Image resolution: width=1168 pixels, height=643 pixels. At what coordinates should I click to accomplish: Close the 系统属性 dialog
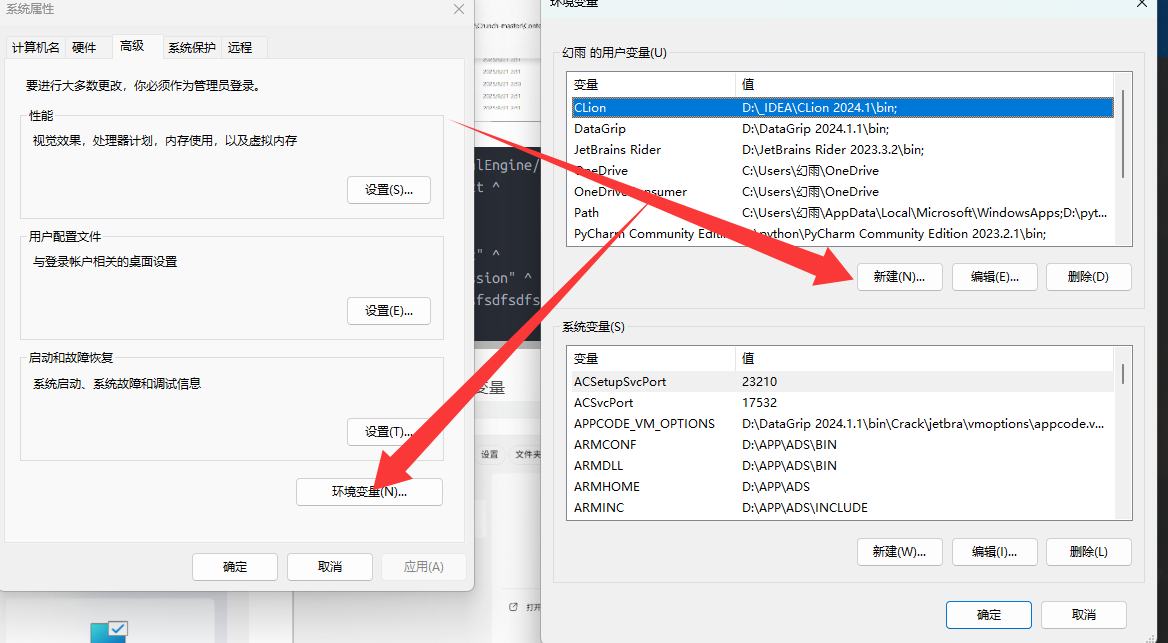[x=458, y=9]
